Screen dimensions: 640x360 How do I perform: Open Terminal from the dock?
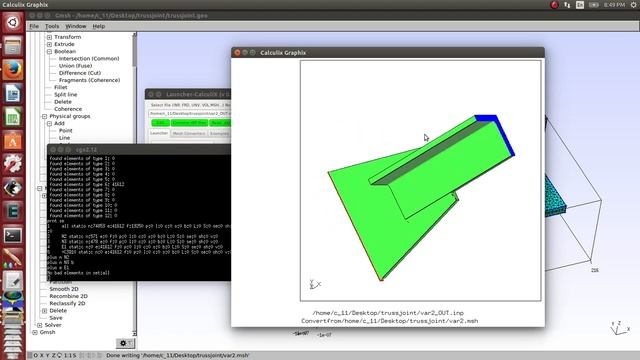click(x=13, y=235)
